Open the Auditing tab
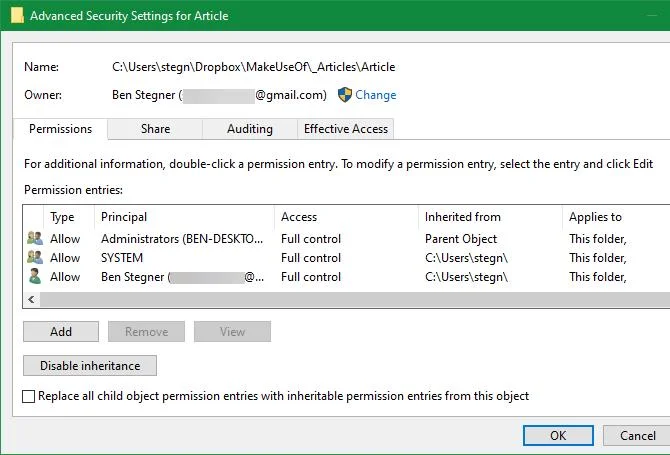The width and height of the screenshot is (670, 455). (250, 129)
